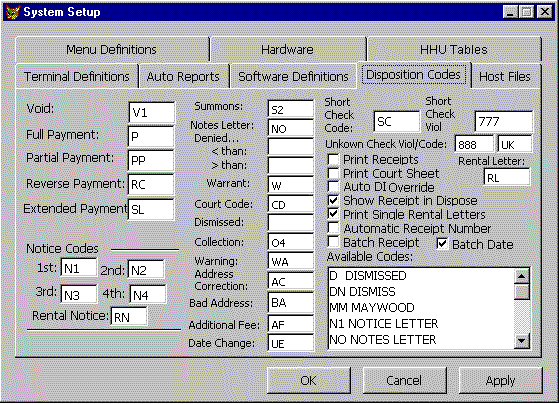
Task: Toggle Print Court Sheet checkbox
Action: [x=333, y=173]
